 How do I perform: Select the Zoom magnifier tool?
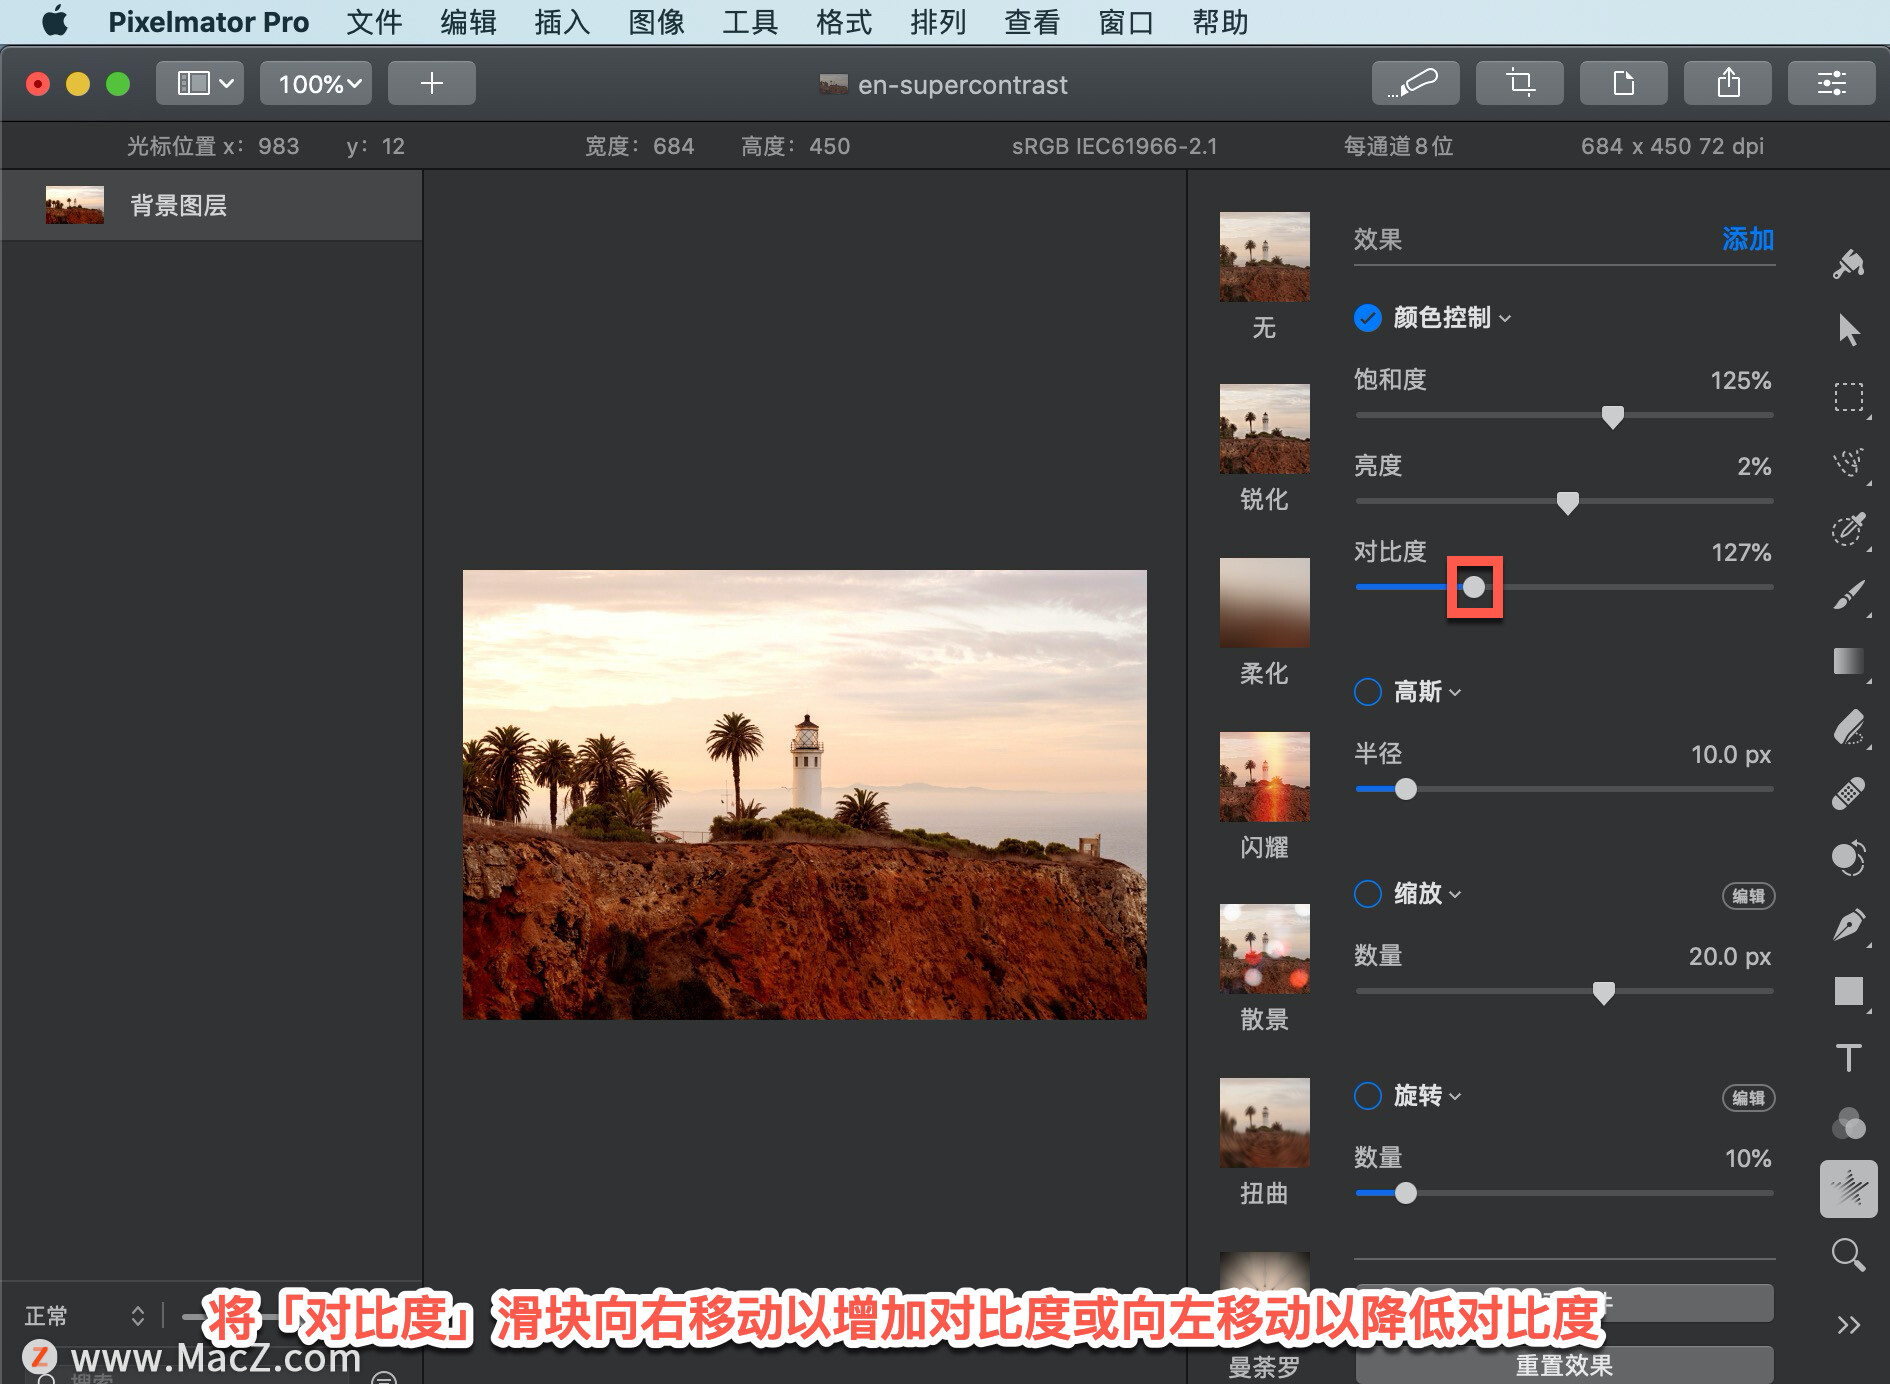1848,1255
